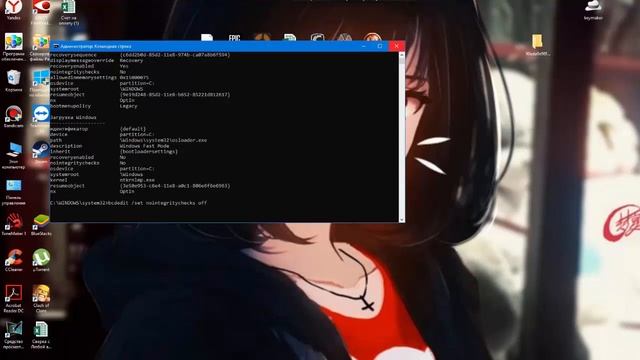Click the 'inherit {bootloadersettings}' line
The height and width of the screenshot is (360, 640).
coord(114,151)
